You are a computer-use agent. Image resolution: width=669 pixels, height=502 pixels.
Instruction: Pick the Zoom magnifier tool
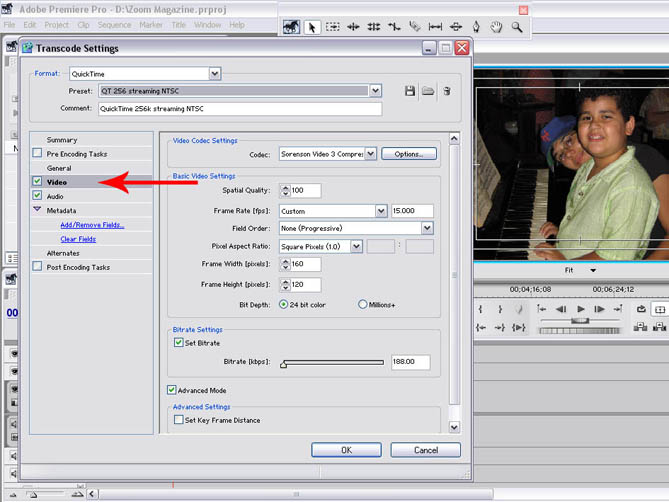pyautogui.click(x=517, y=28)
